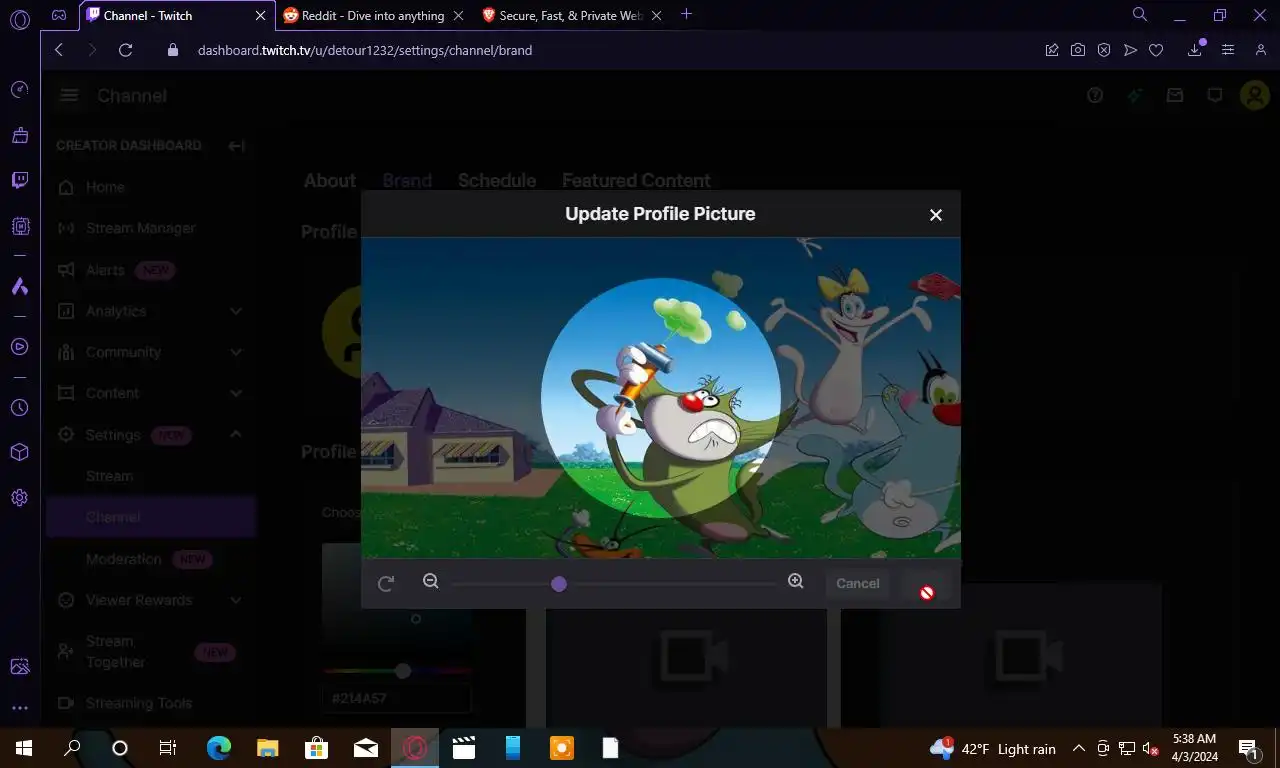Click the circular crop area on the image
Viewport: 1280px width, 768px height.
[x=660, y=398]
